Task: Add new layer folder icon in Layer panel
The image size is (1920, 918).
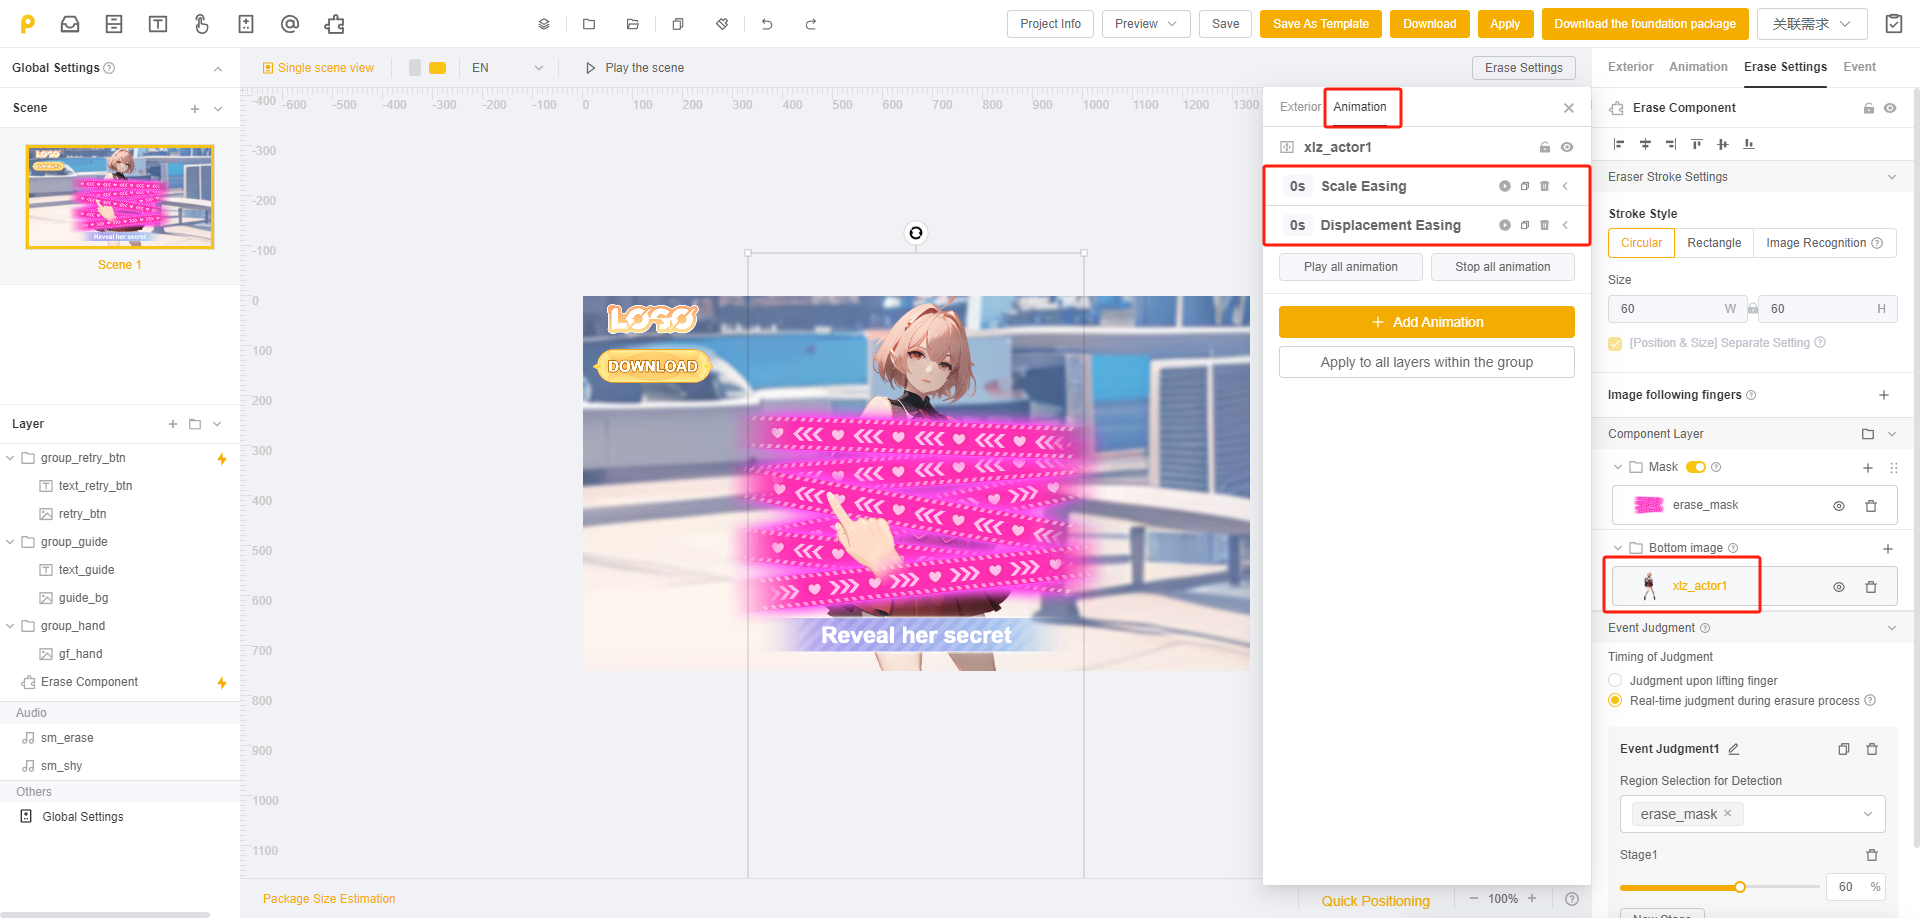Action: click(195, 424)
